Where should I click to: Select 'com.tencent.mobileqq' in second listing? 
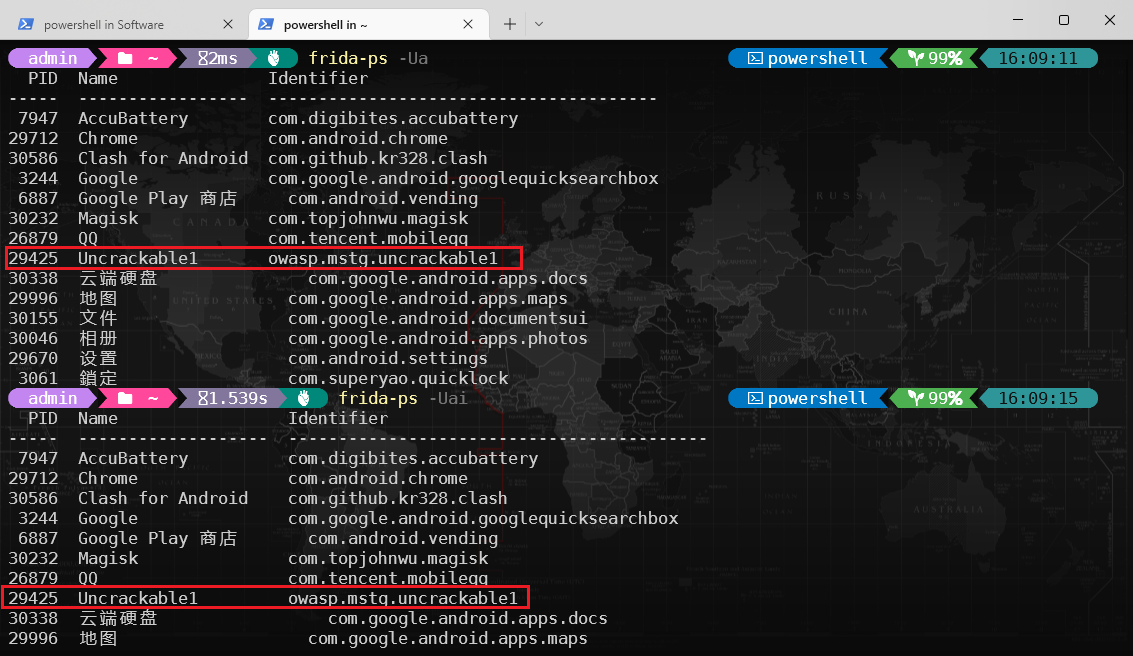click(388, 579)
